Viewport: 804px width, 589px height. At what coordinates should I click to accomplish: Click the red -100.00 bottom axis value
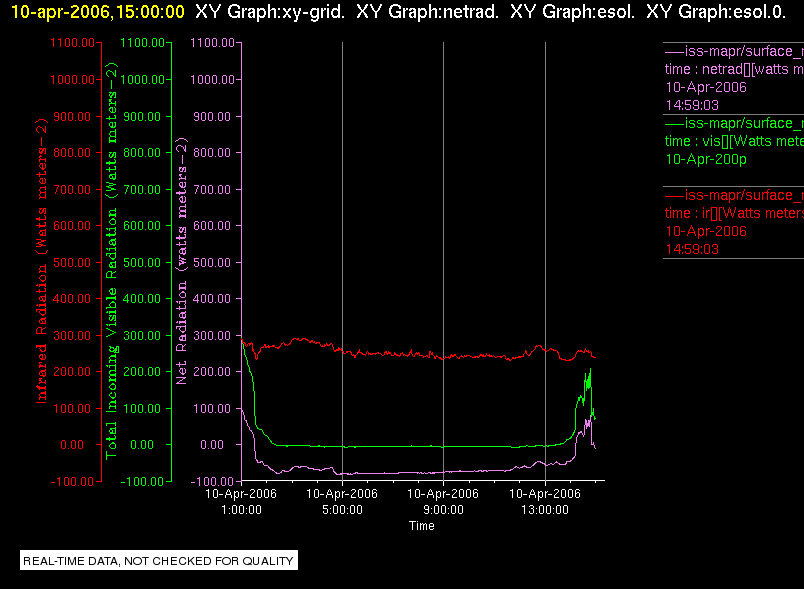pos(72,481)
